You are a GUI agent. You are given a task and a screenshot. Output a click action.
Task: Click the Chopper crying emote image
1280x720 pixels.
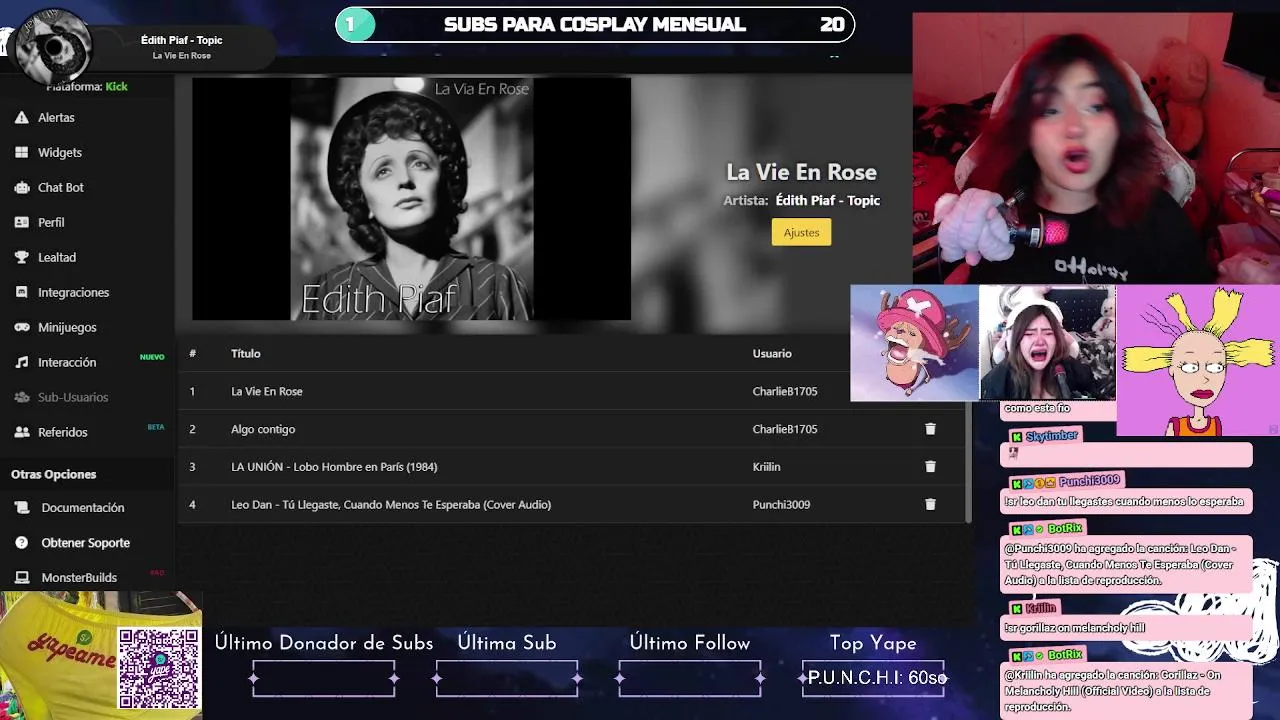(x=914, y=343)
